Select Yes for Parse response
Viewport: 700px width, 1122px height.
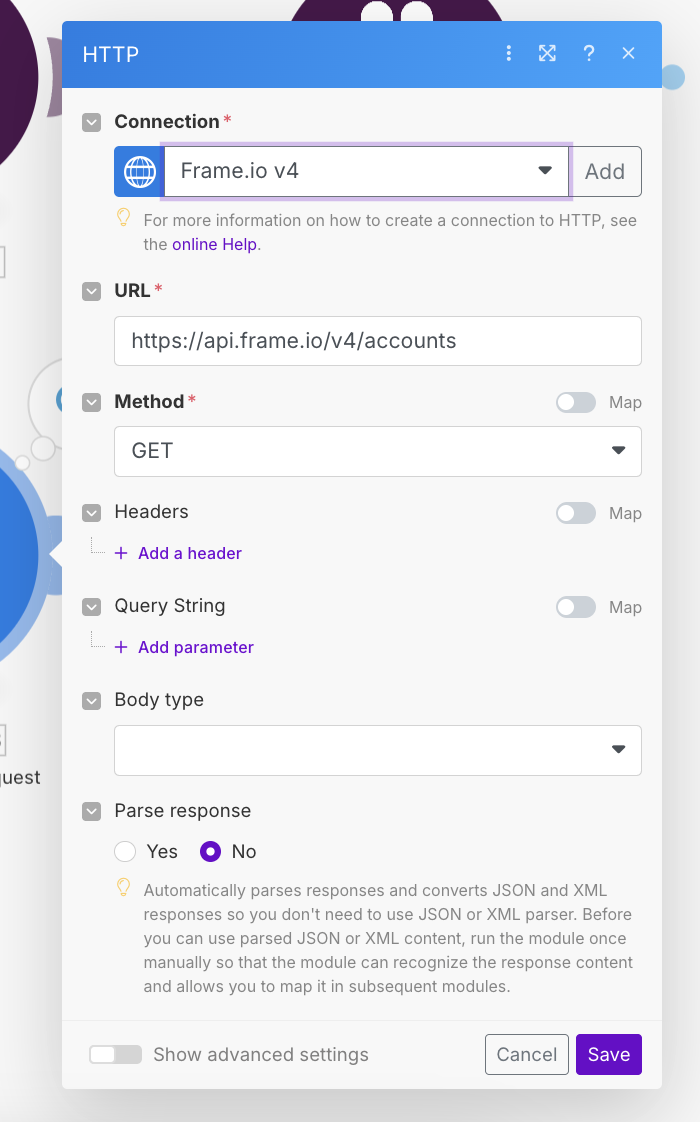(x=125, y=852)
